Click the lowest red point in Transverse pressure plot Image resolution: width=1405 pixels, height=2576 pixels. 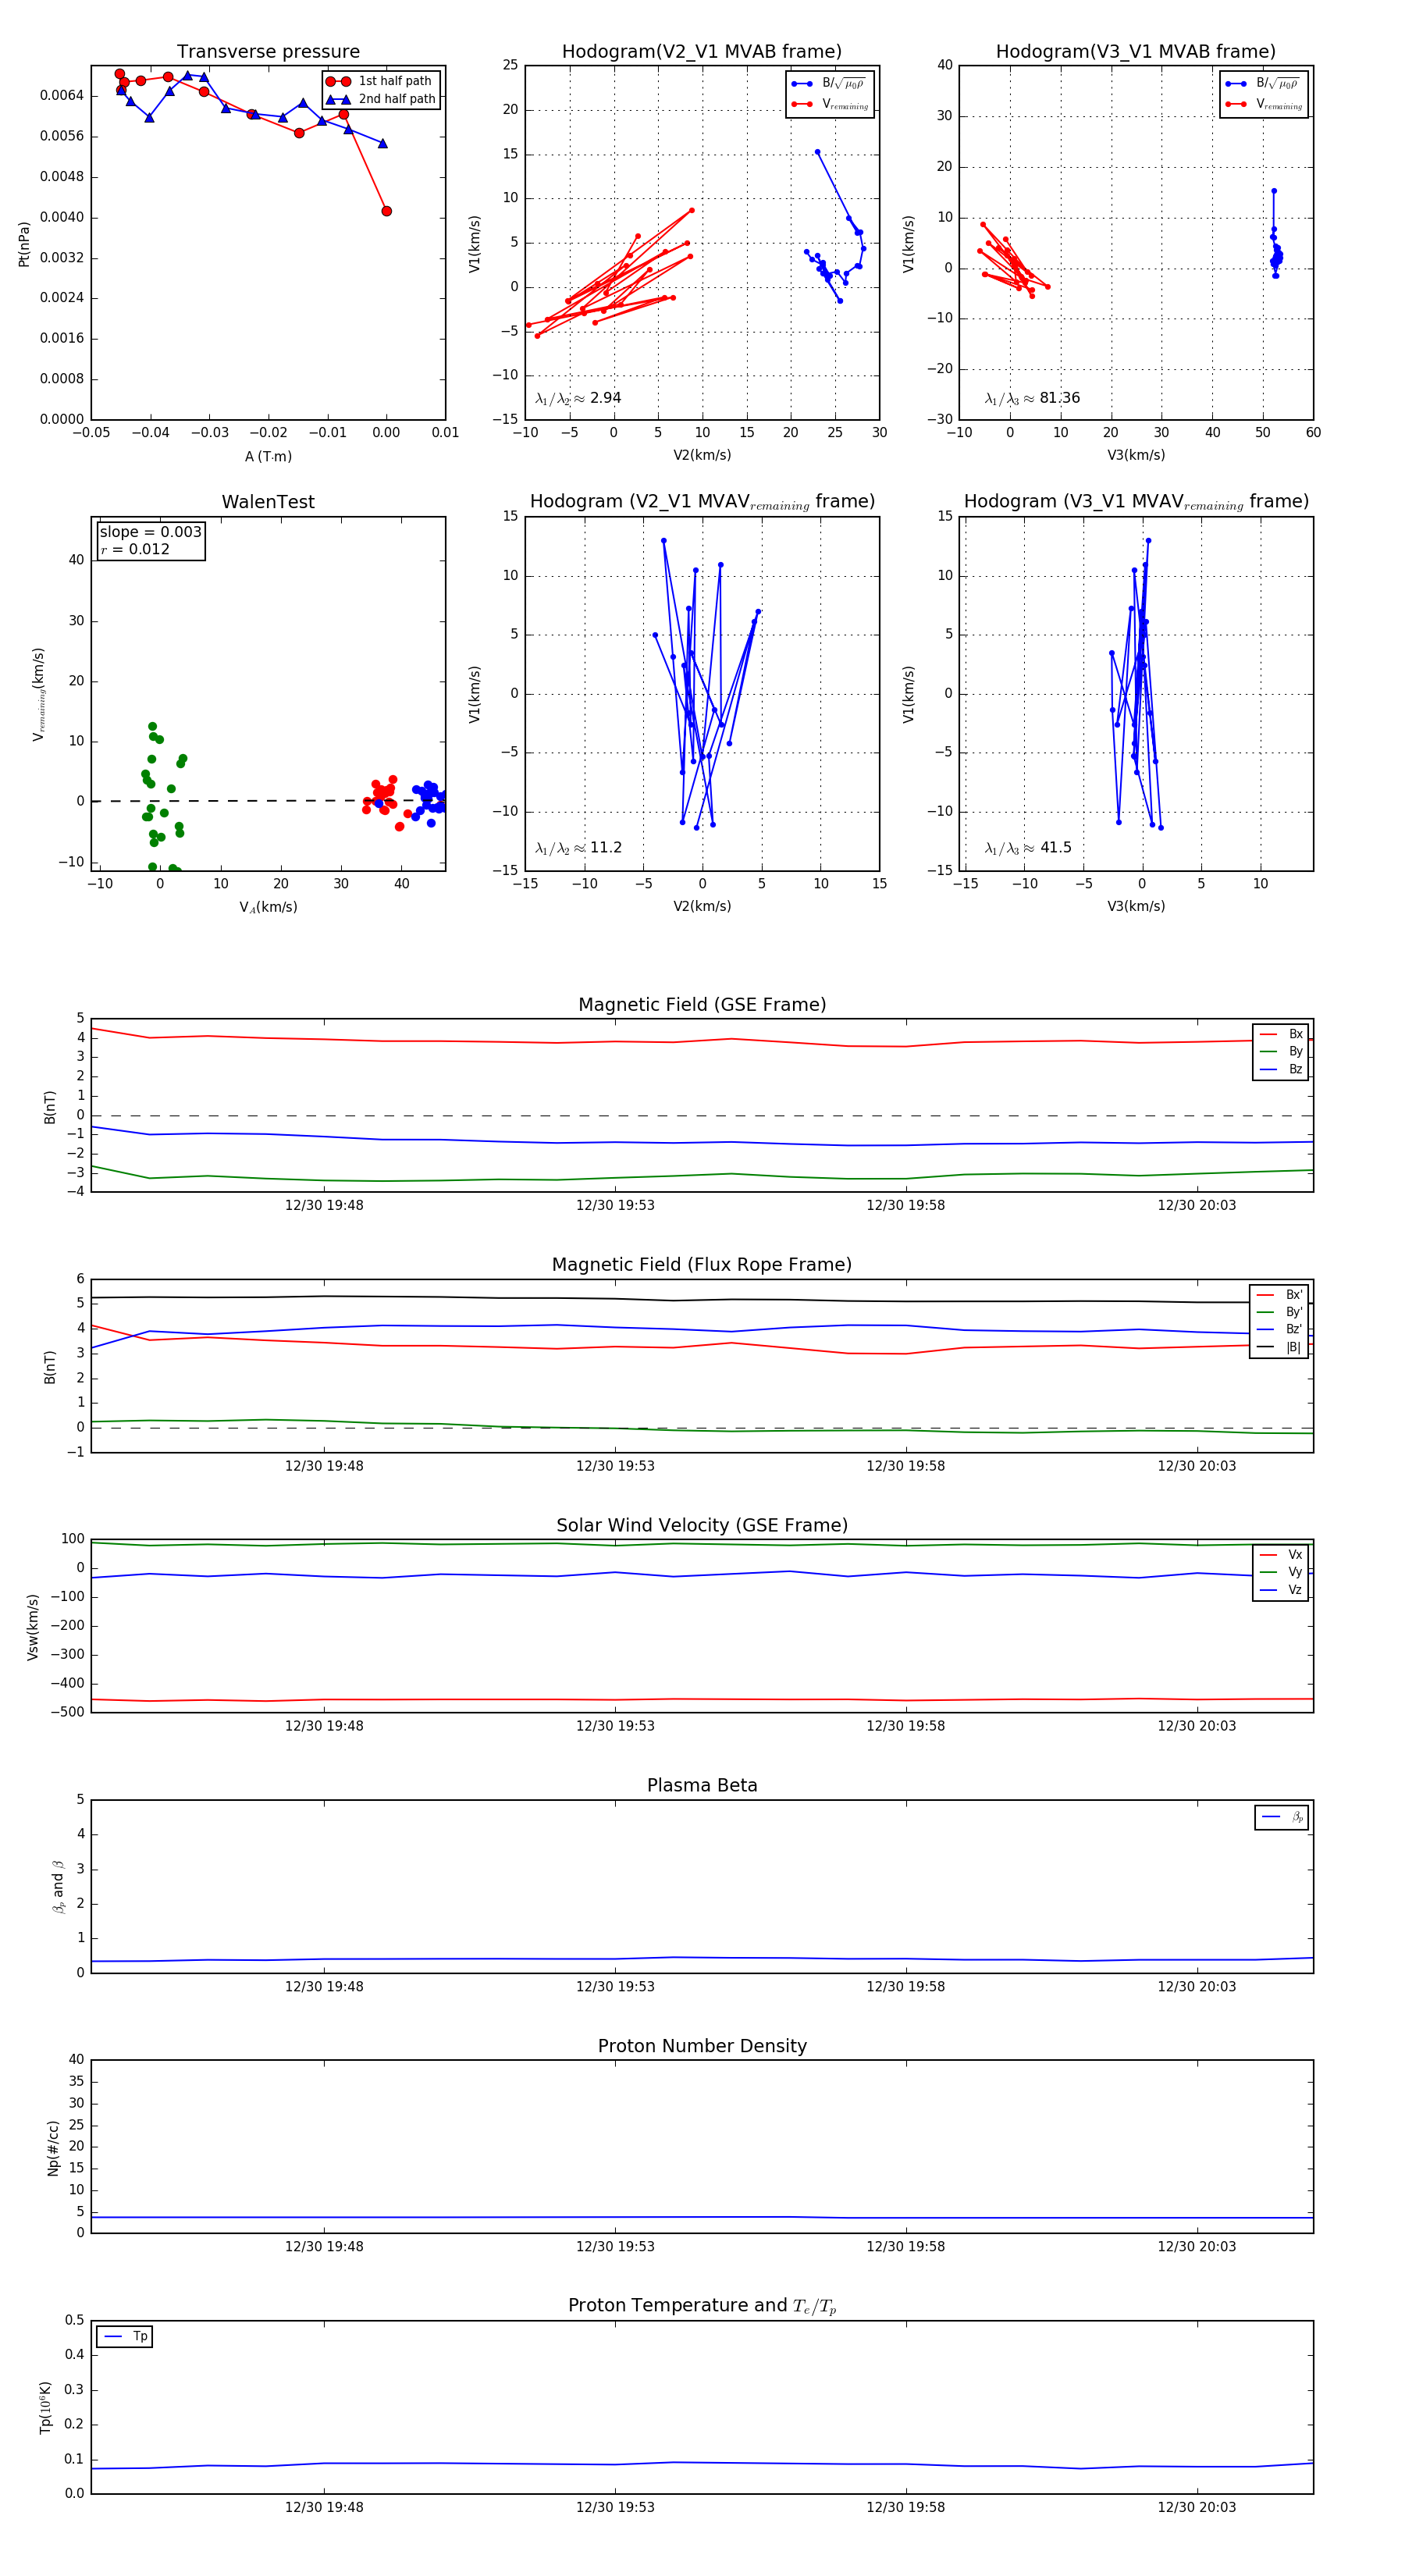386,211
